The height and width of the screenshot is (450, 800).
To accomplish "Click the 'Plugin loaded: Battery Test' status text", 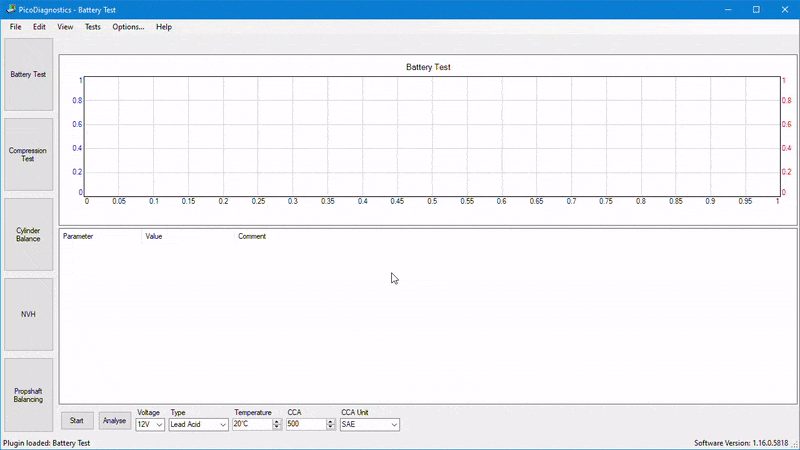I will 46,443.
